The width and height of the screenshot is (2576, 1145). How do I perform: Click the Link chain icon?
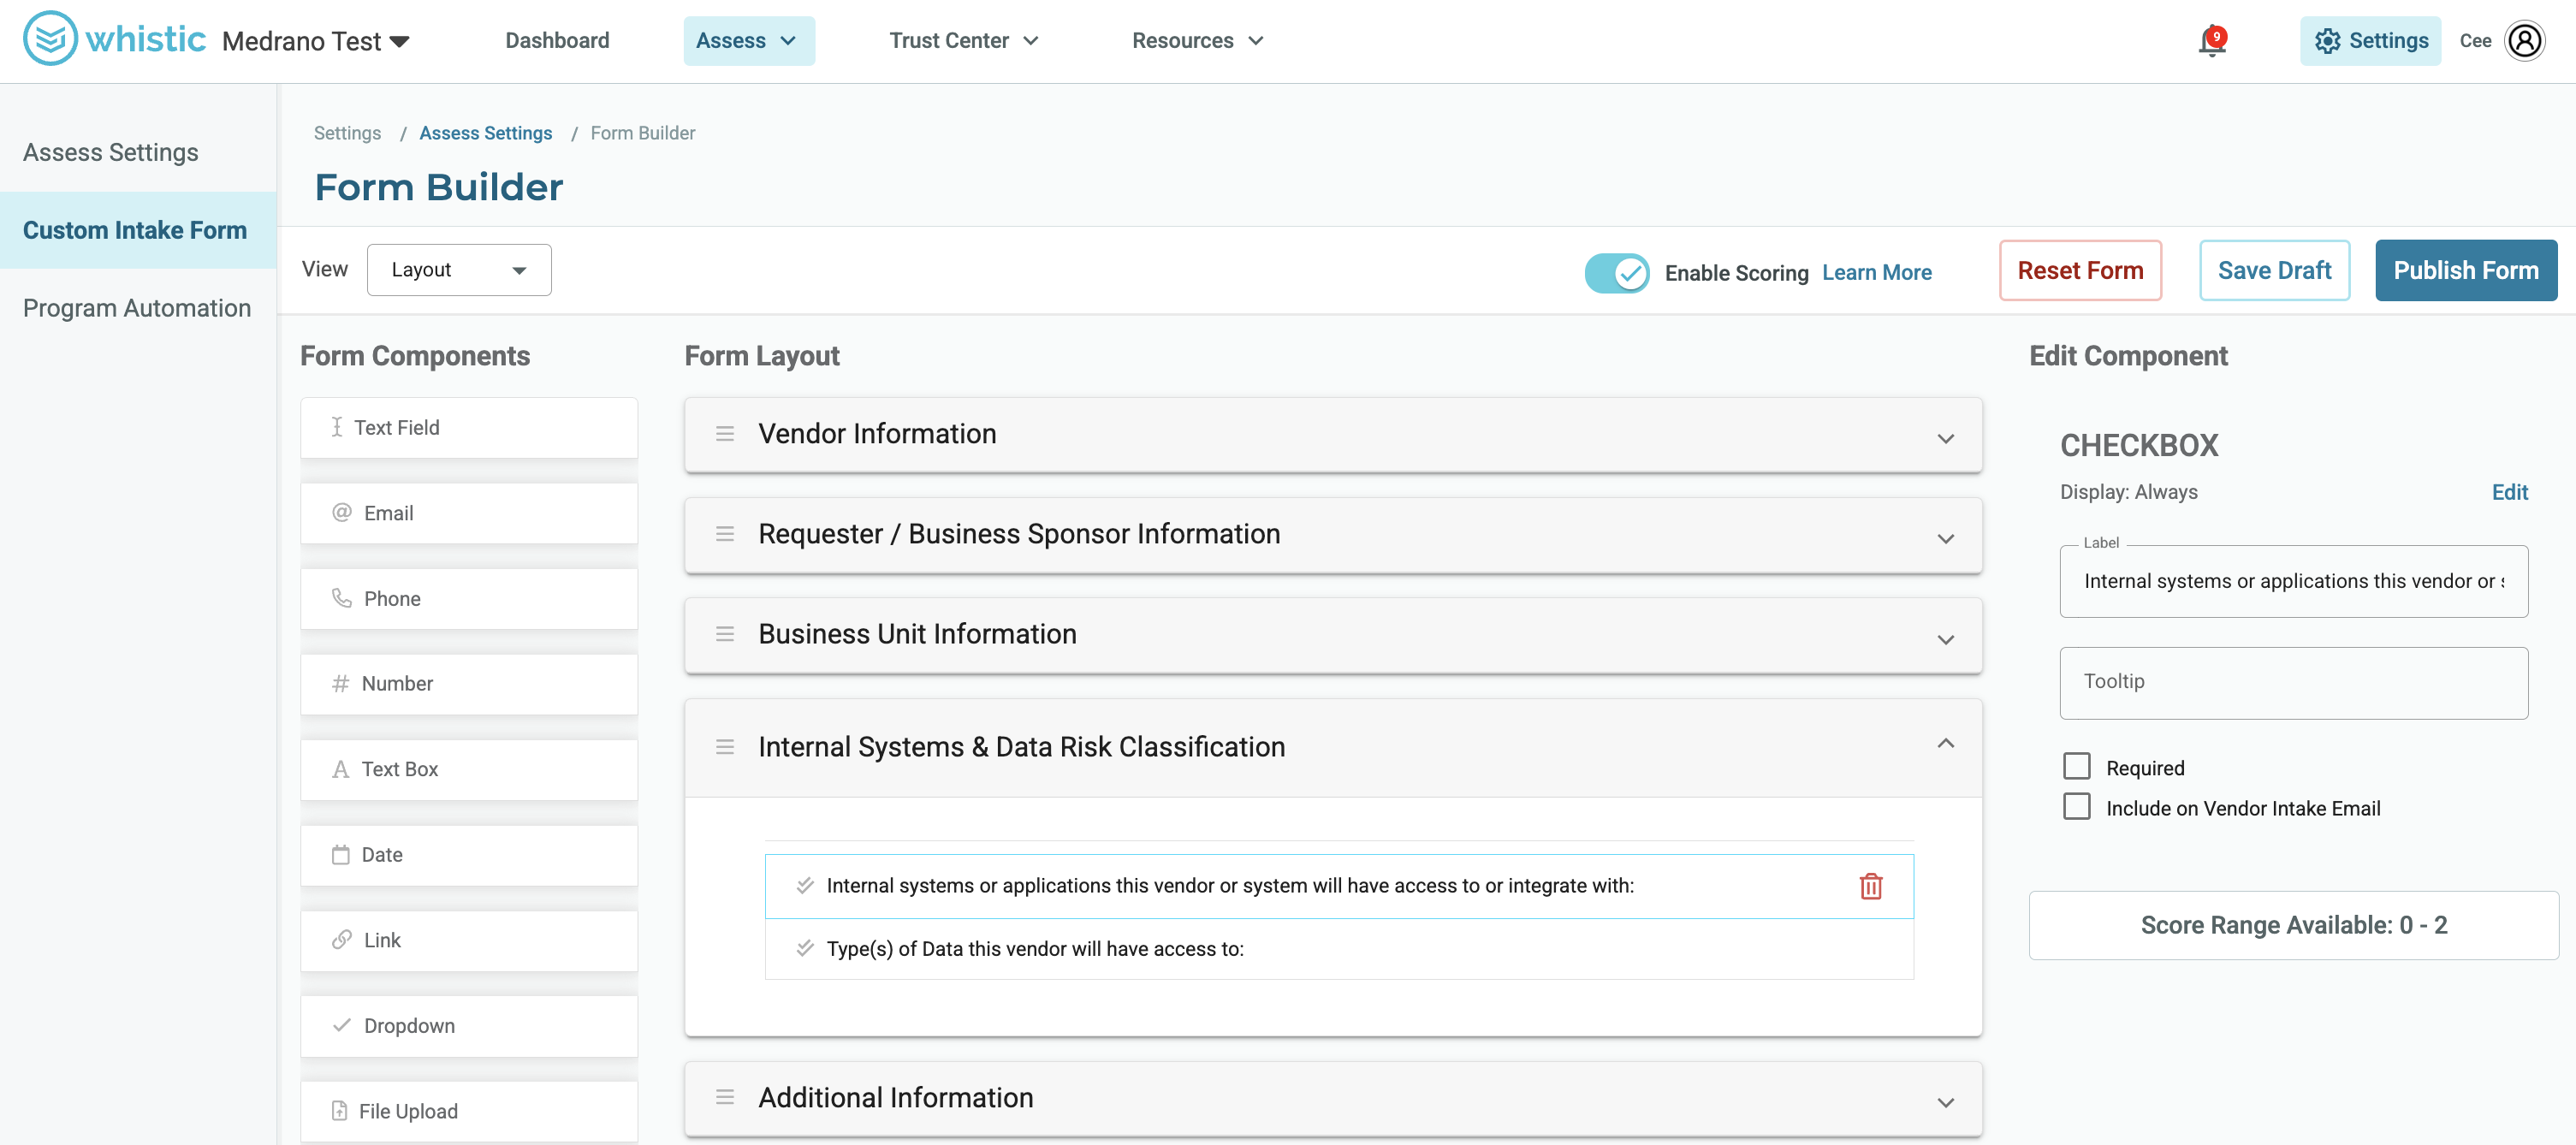342,940
